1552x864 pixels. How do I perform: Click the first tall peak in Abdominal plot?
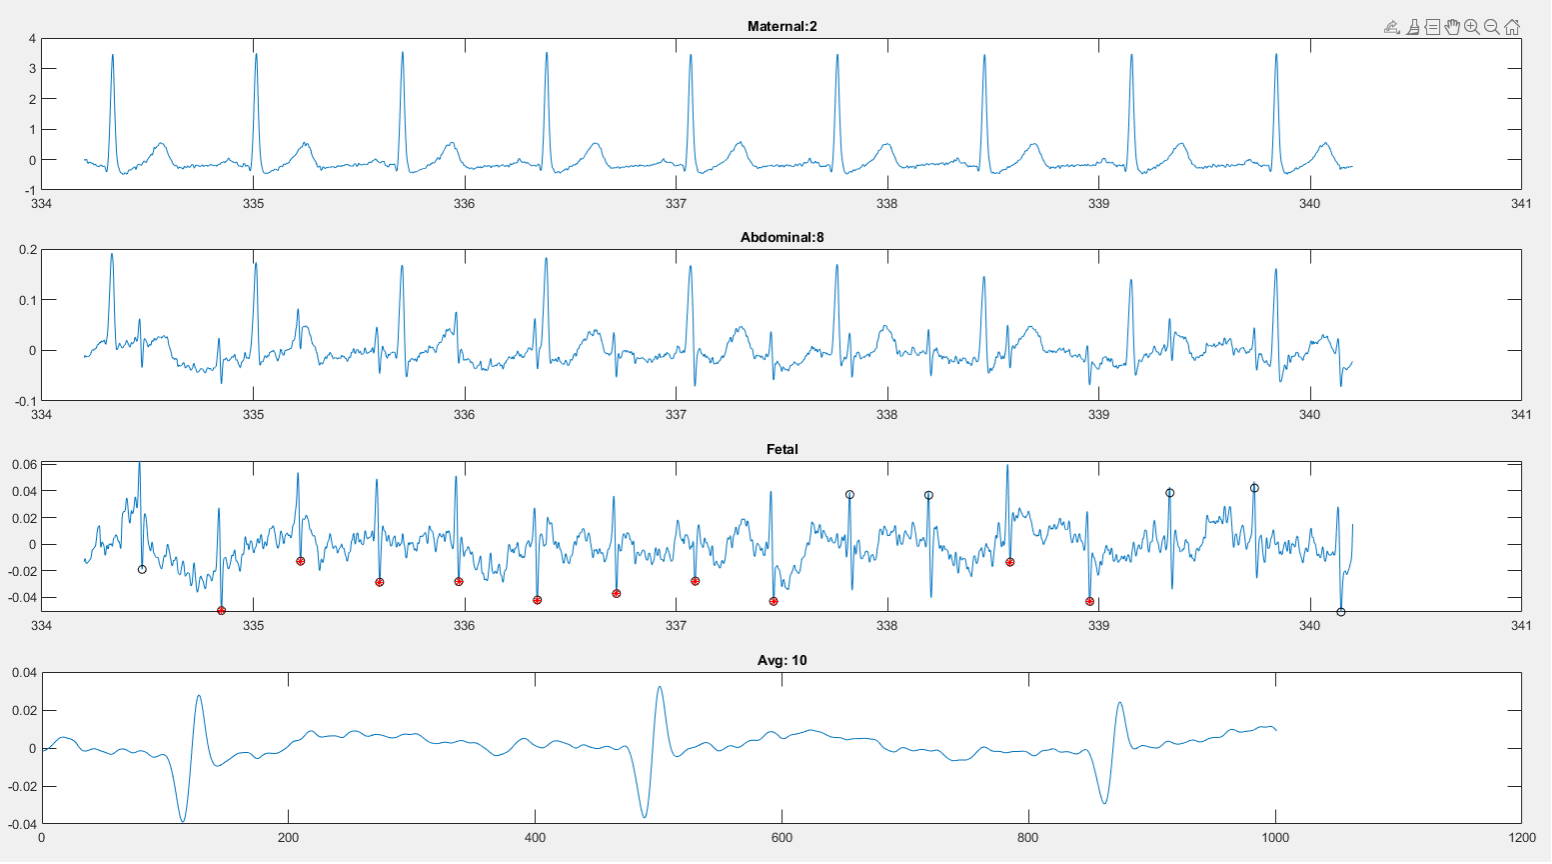[111, 255]
